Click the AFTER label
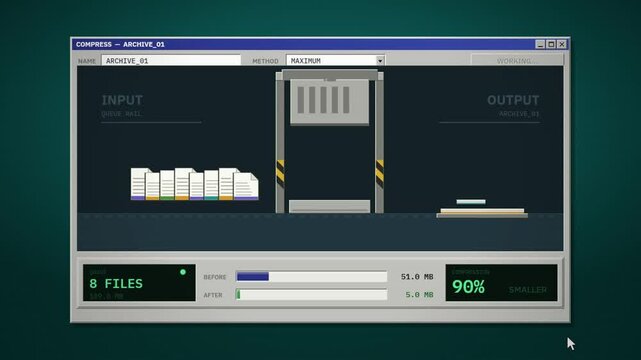 click(x=213, y=295)
